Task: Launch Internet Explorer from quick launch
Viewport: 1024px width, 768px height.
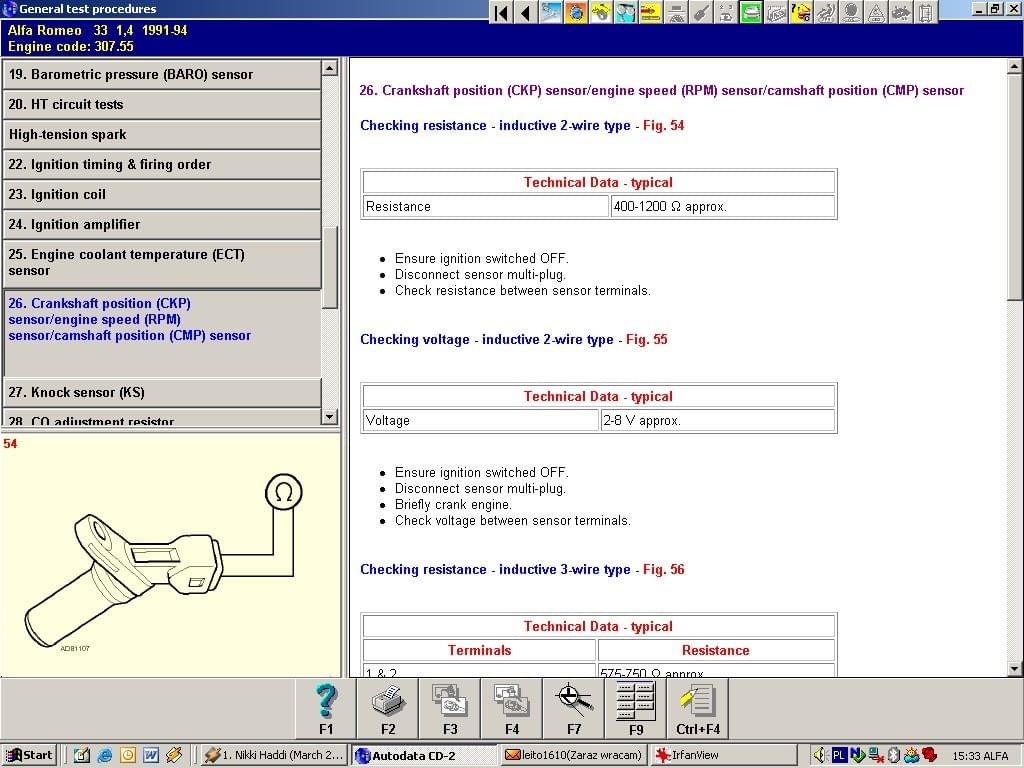Action: point(104,756)
